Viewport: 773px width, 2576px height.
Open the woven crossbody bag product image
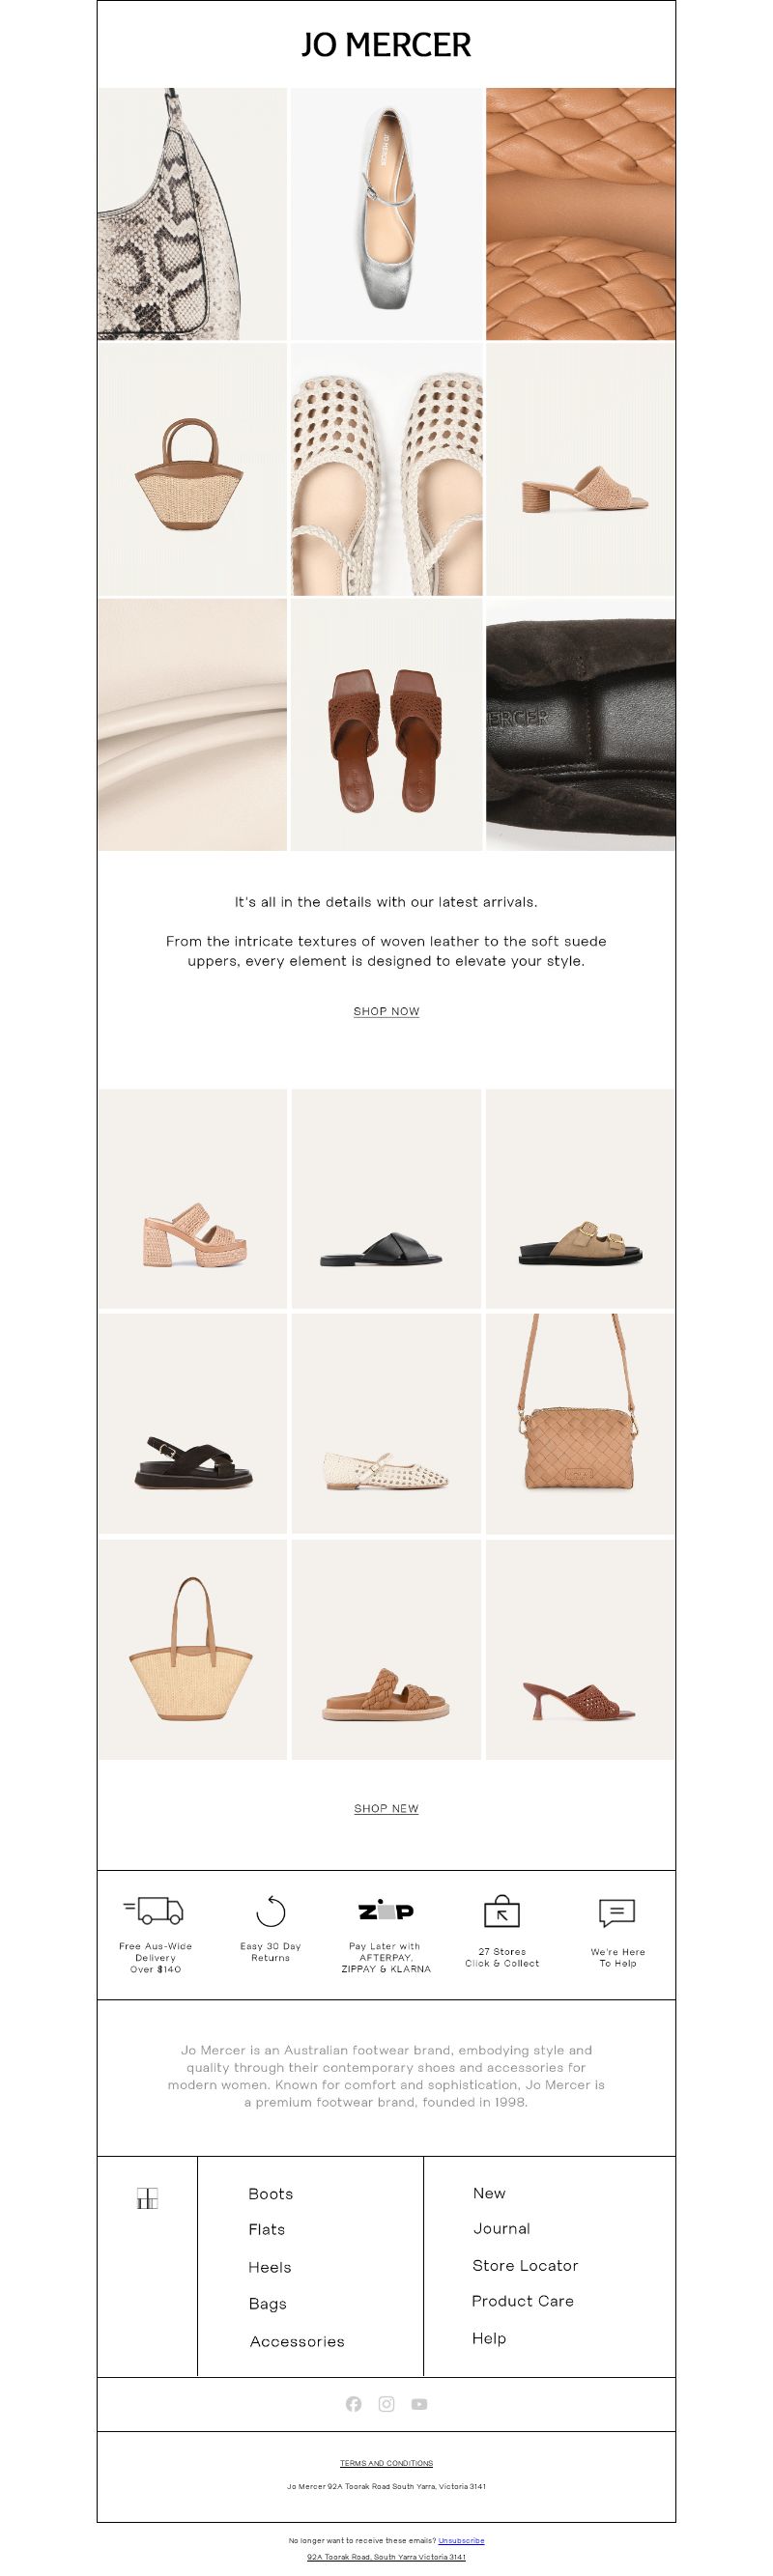pyautogui.click(x=580, y=1423)
